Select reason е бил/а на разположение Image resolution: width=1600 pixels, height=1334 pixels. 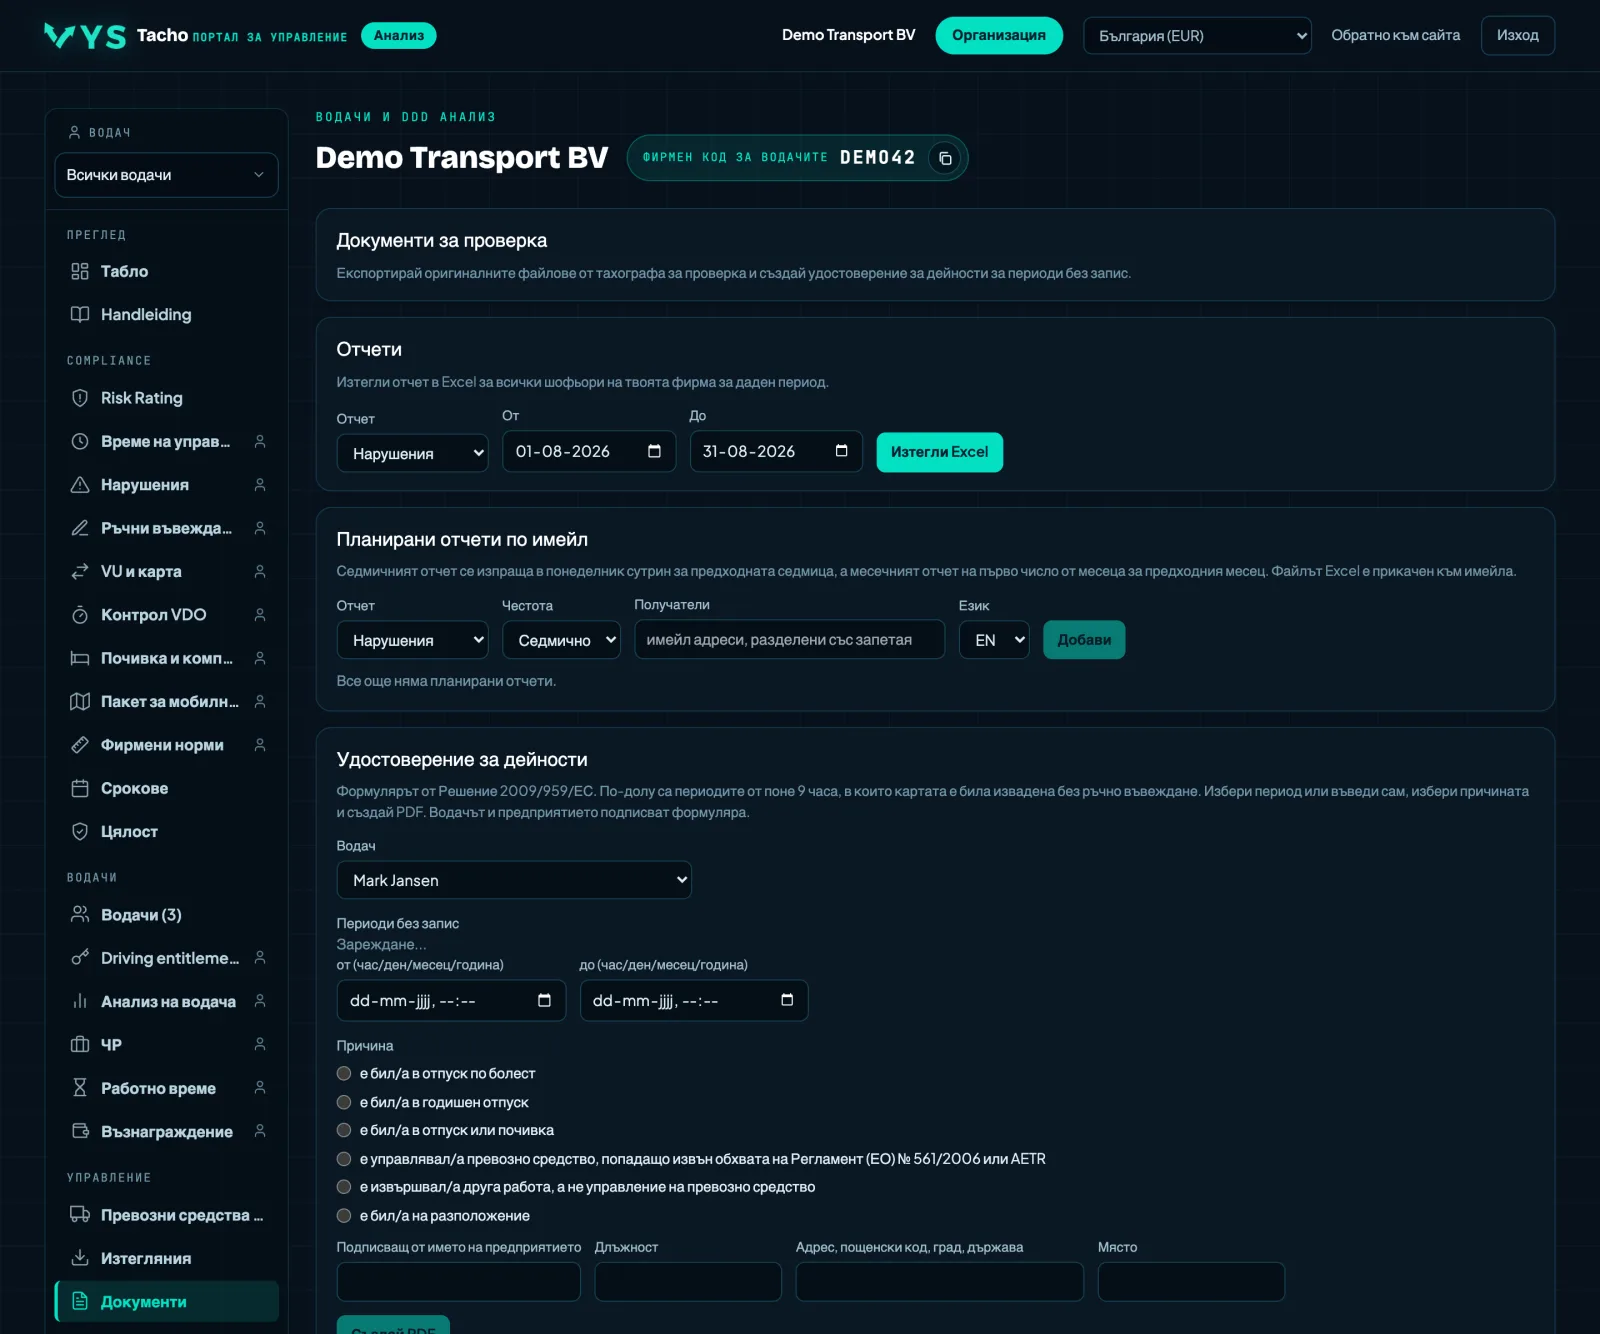click(344, 1216)
